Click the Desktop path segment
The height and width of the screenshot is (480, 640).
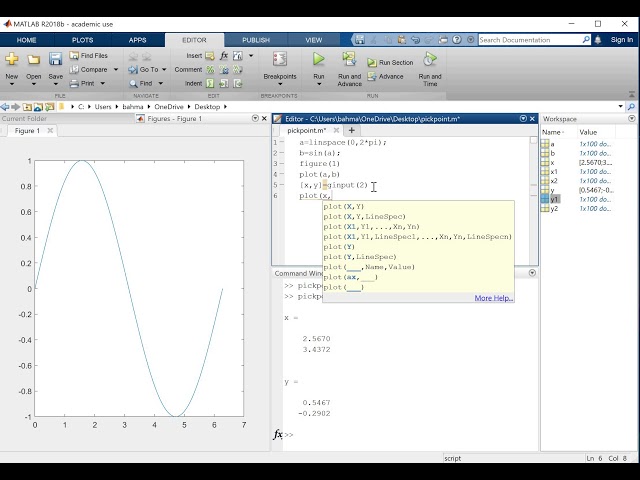(x=207, y=107)
